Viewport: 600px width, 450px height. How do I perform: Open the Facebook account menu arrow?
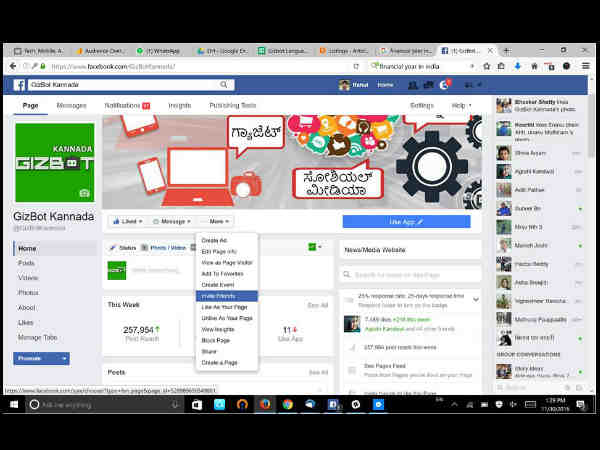pos(479,85)
